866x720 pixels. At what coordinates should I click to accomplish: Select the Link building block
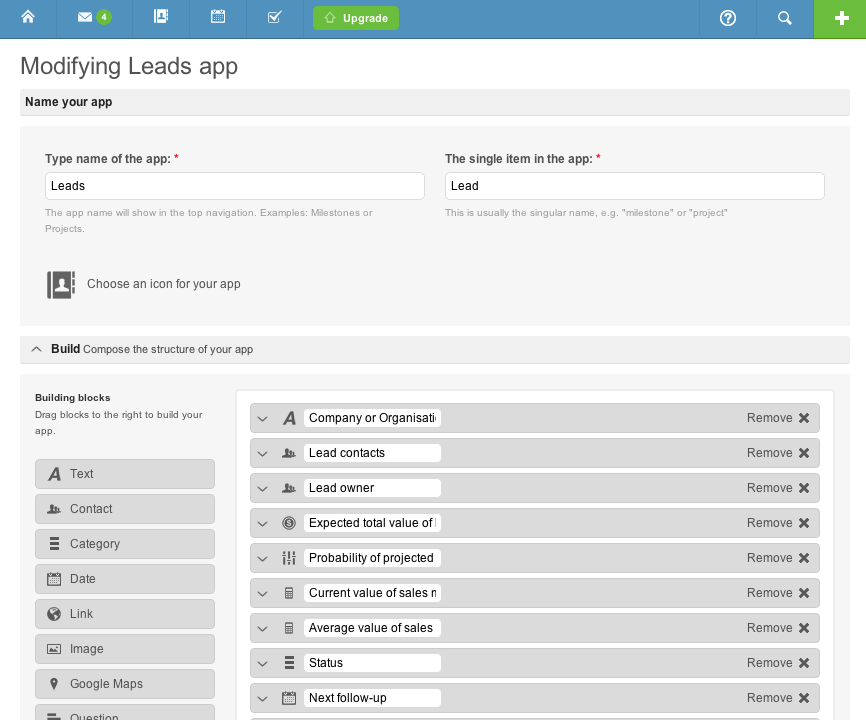tap(125, 614)
